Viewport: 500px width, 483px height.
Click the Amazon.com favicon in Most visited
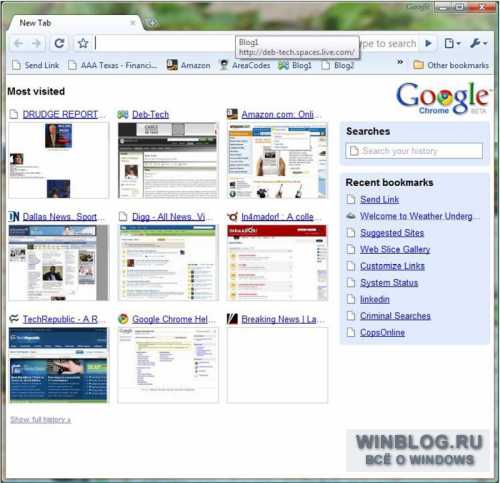click(232, 114)
